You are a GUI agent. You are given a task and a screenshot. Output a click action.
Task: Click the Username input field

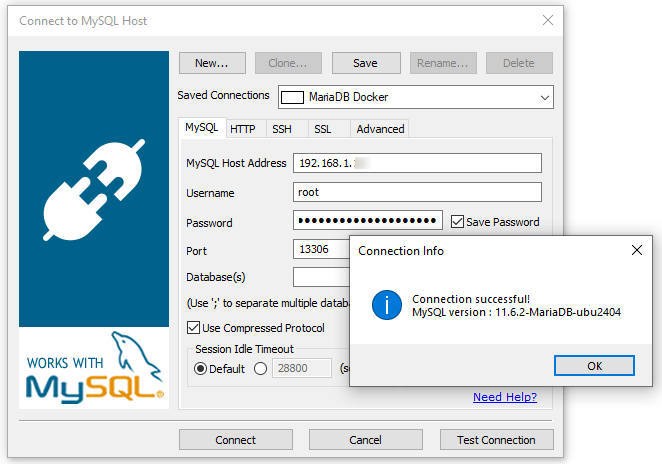(x=416, y=192)
